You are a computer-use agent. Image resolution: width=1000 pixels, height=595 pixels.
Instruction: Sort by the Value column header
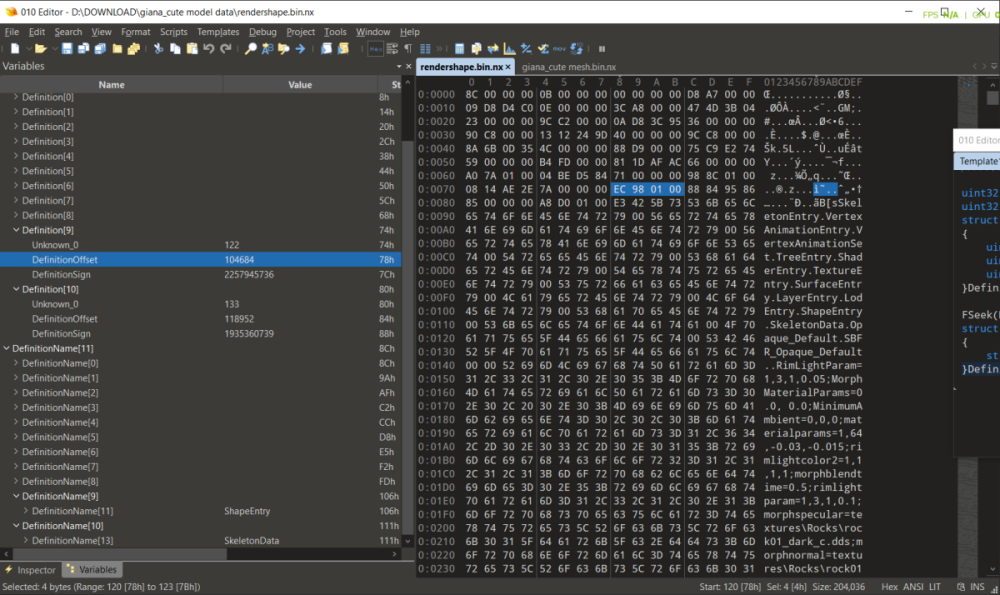pyautogui.click(x=300, y=85)
